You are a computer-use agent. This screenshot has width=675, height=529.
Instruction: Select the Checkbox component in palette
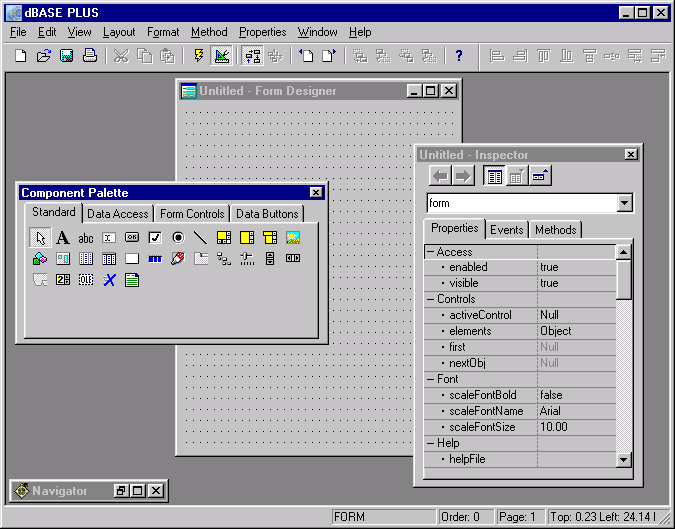155,237
